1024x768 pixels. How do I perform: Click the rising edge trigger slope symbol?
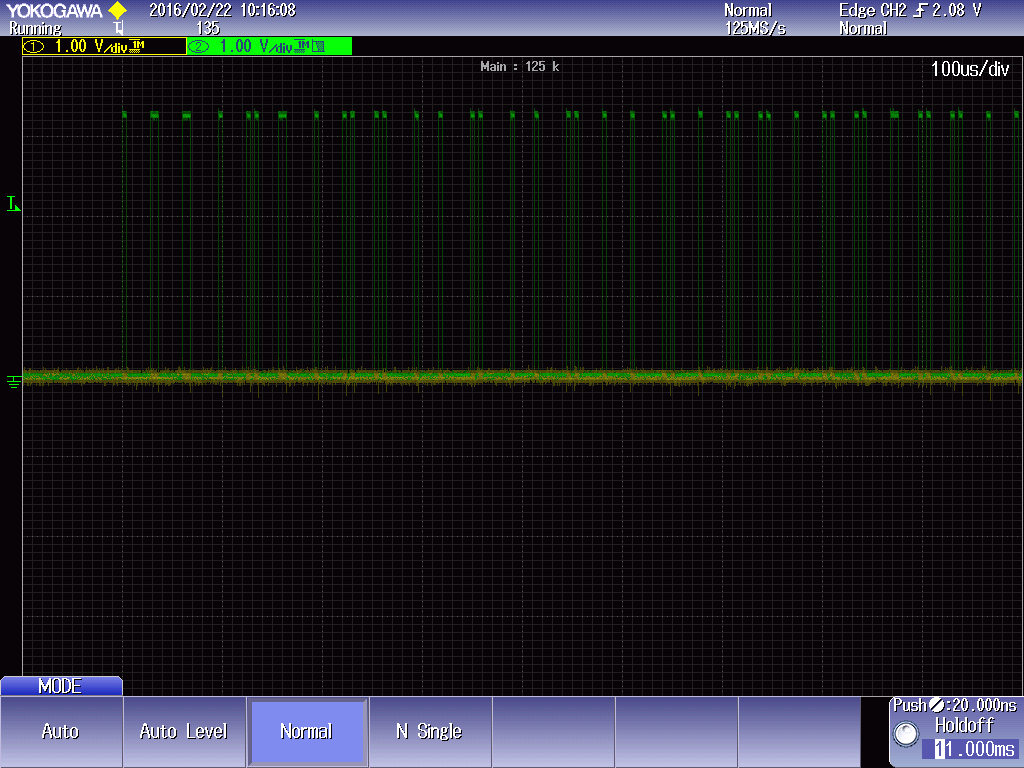point(920,11)
